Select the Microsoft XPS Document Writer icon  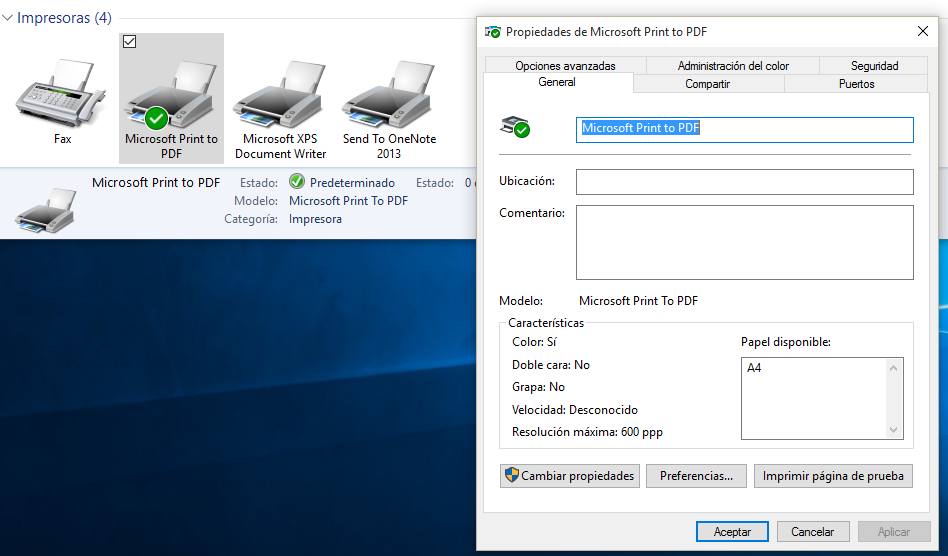click(x=279, y=94)
